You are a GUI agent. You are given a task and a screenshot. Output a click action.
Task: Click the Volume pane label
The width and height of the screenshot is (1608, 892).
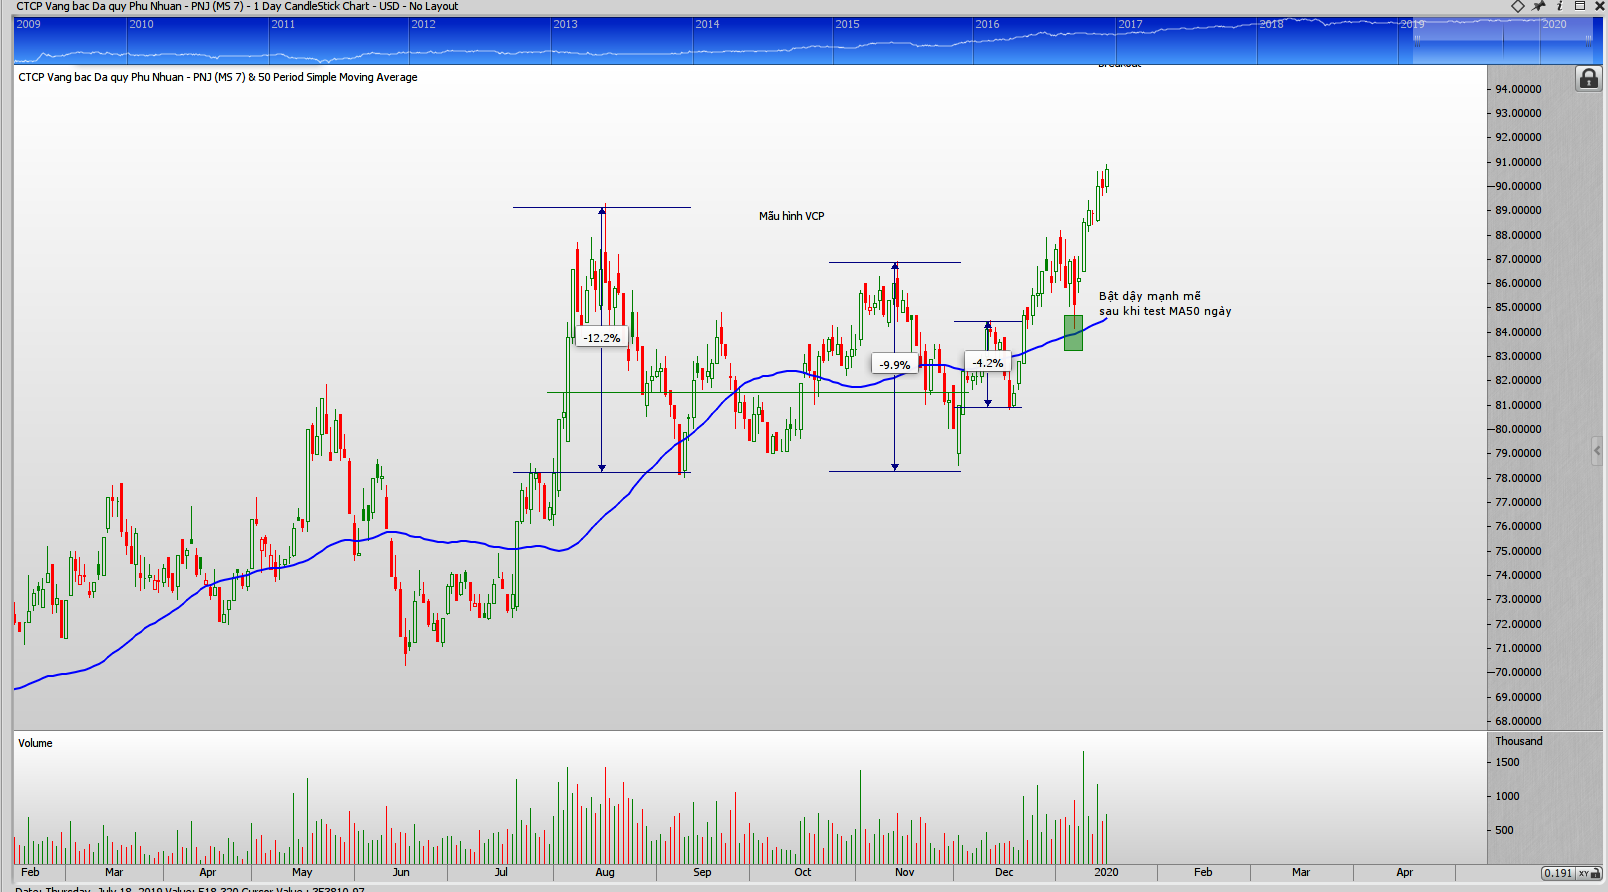(x=35, y=743)
